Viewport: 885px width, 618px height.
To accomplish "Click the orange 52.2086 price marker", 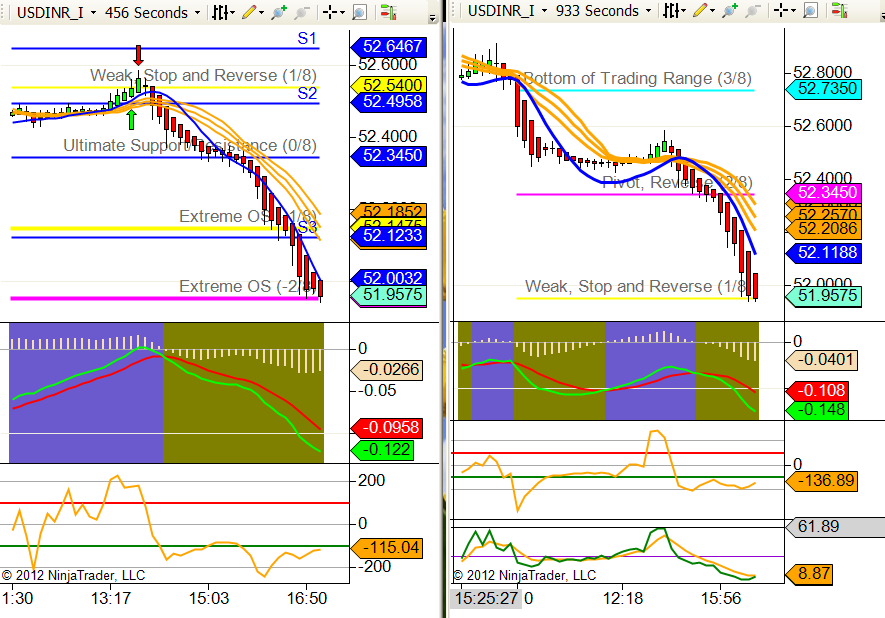I will tap(823, 229).
